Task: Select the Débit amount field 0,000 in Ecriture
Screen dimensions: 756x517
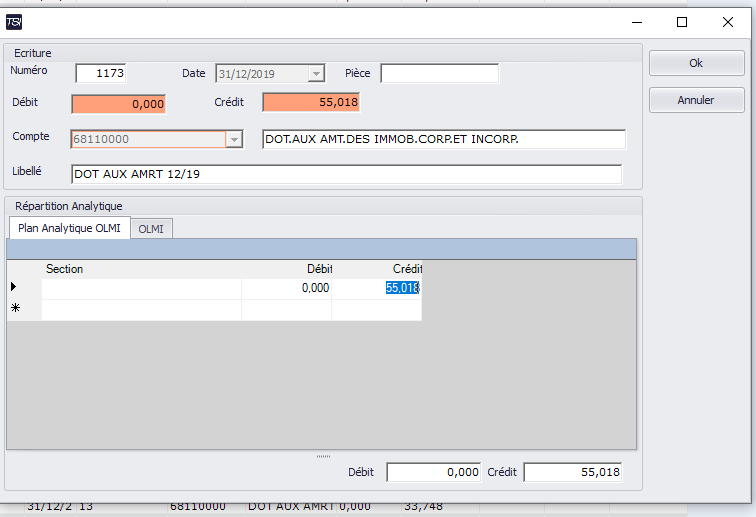Action: [x=119, y=104]
